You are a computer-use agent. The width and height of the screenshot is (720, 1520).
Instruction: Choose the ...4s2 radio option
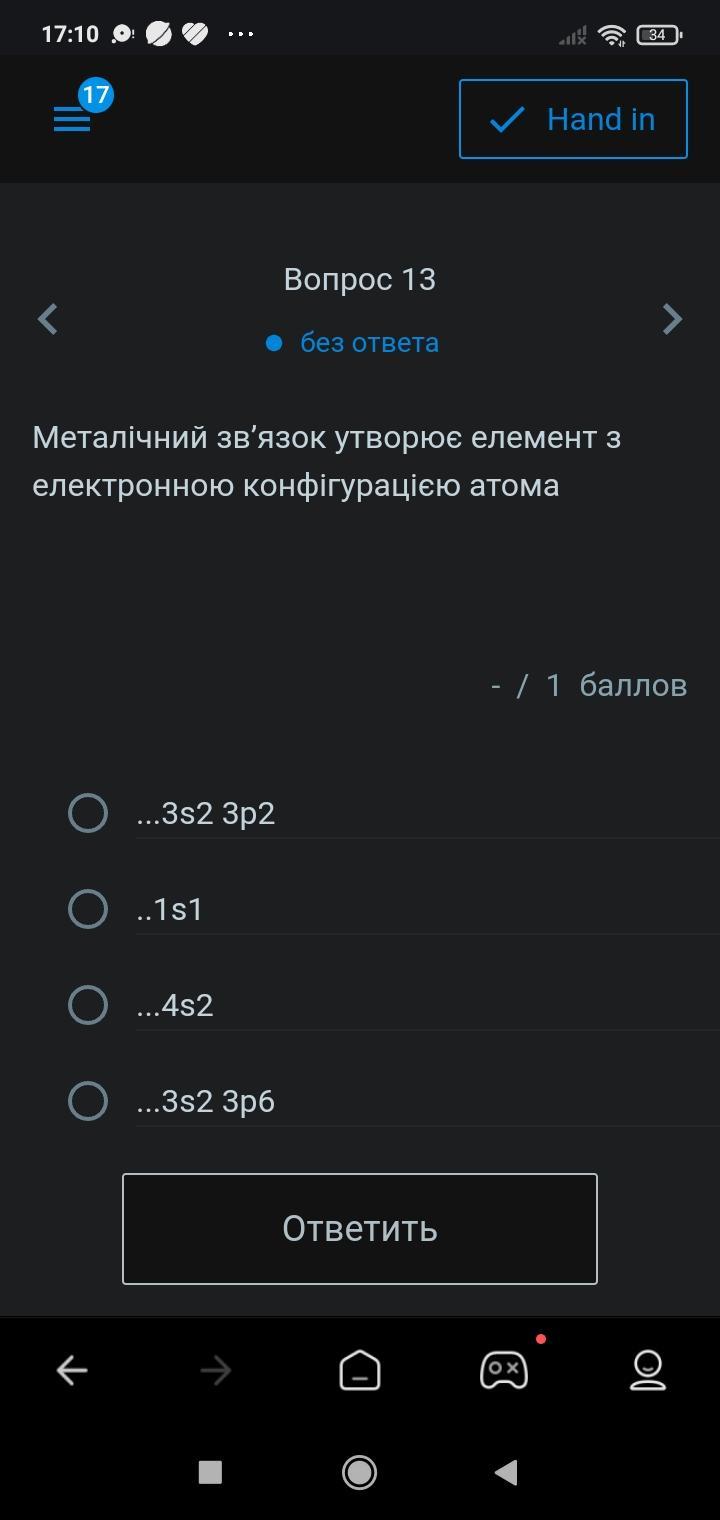pos(88,1005)
